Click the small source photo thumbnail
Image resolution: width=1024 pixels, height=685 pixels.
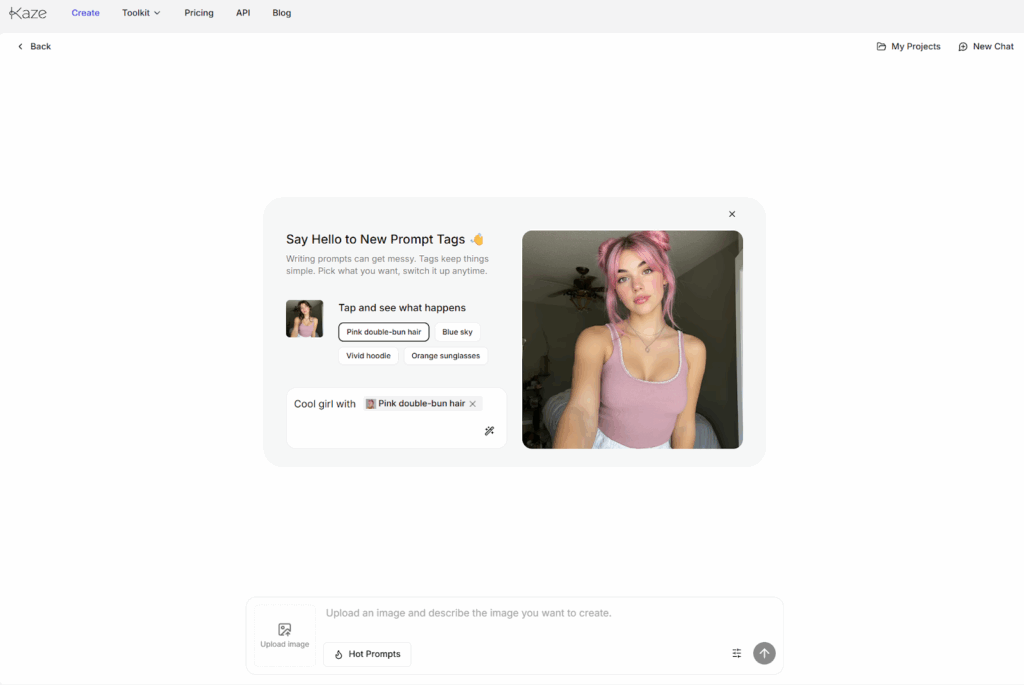click(304, 319)
